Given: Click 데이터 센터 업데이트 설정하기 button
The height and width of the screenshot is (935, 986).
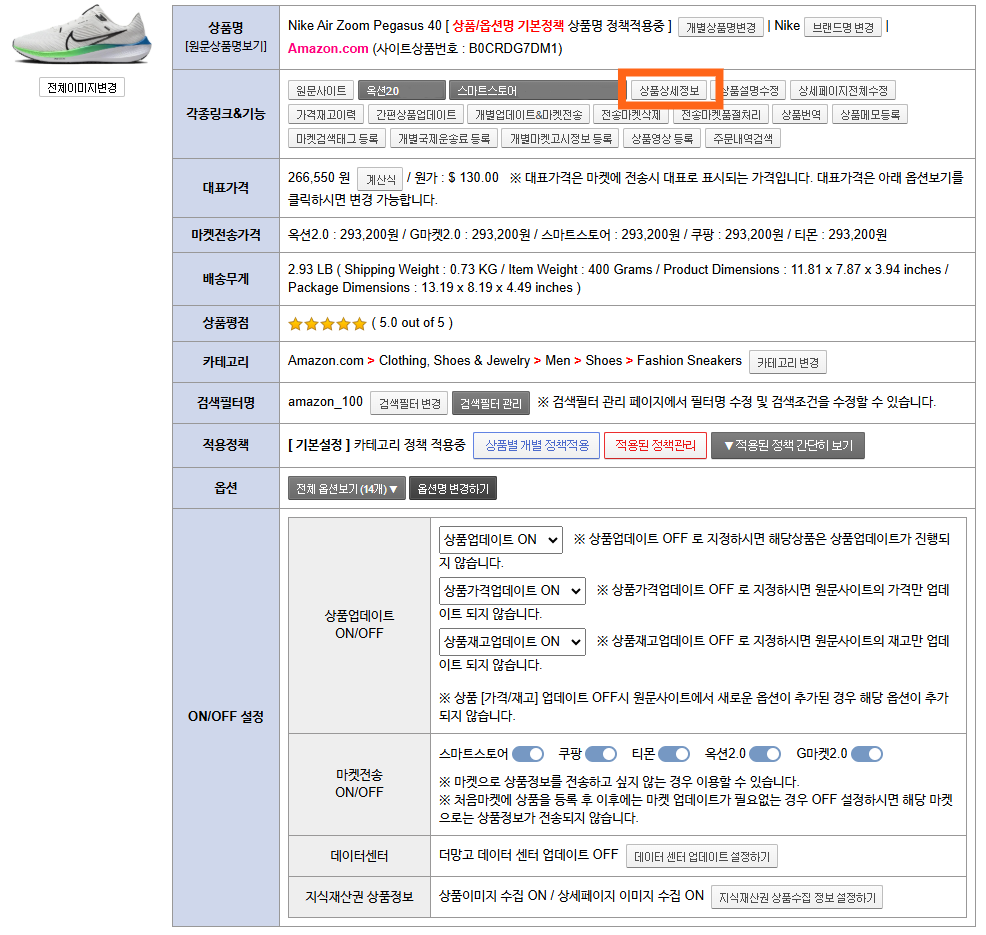Looking at the screenshot, I should point(701,857).
